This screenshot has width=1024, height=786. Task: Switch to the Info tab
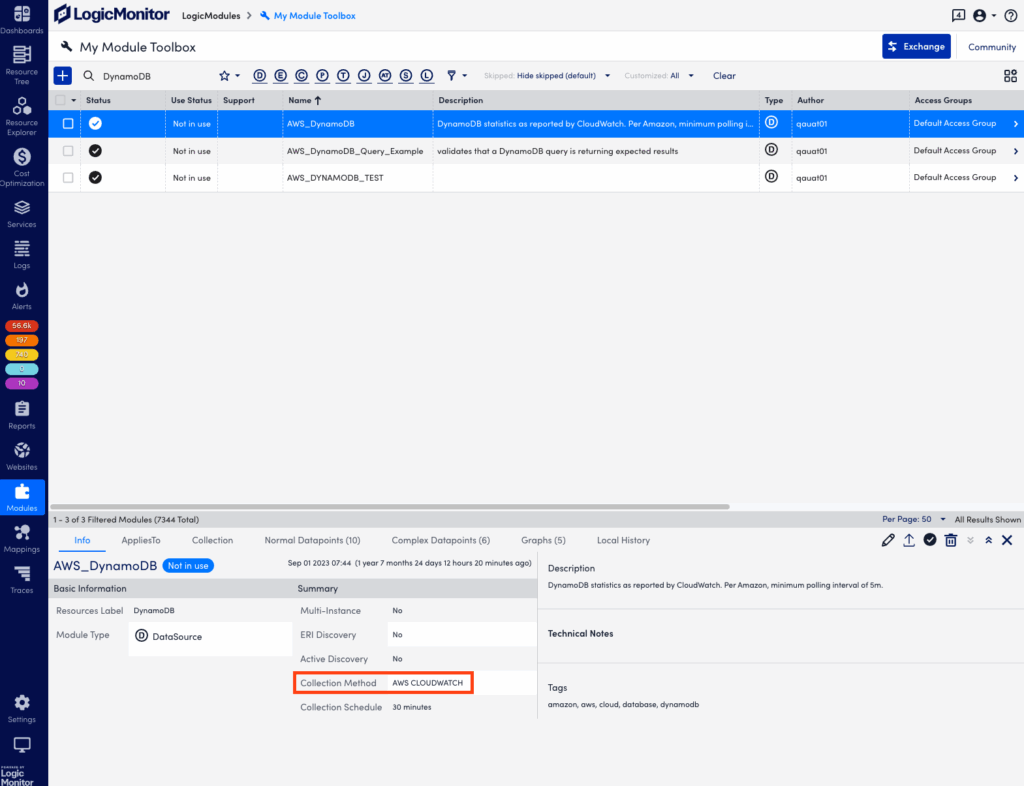click(x=82, y=541)
